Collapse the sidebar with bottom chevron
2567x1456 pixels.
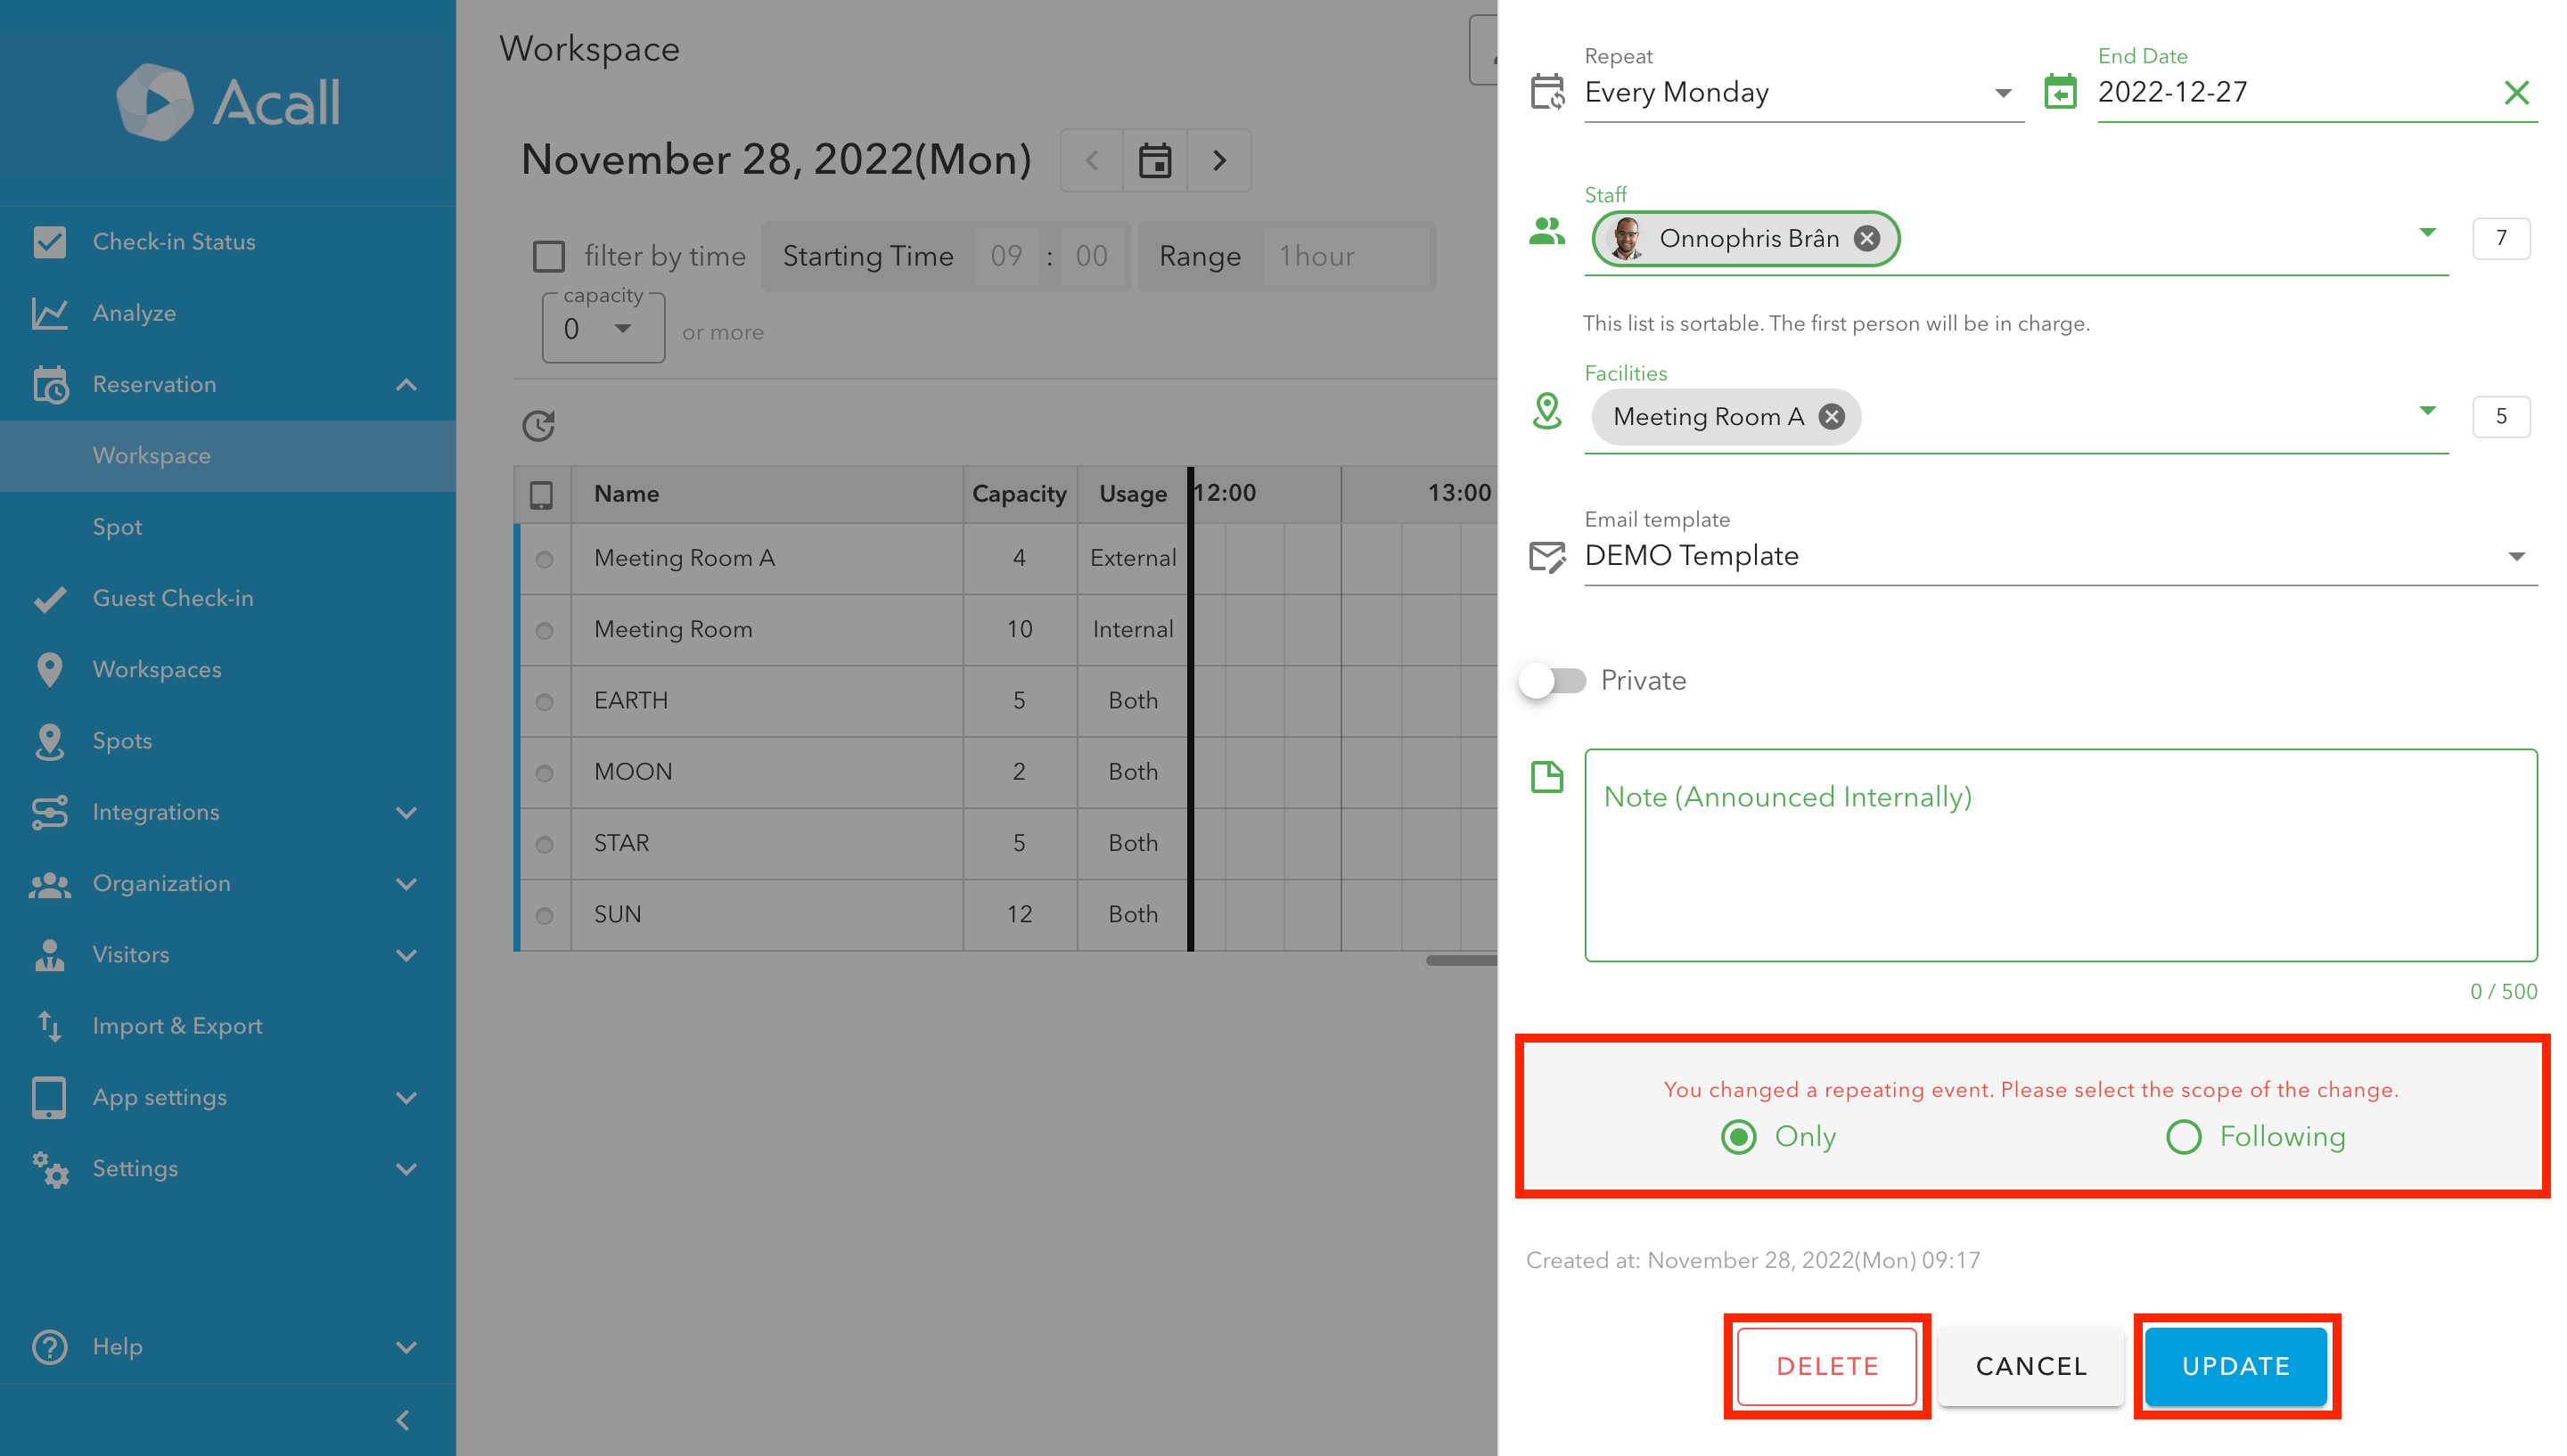point(403,1420)
